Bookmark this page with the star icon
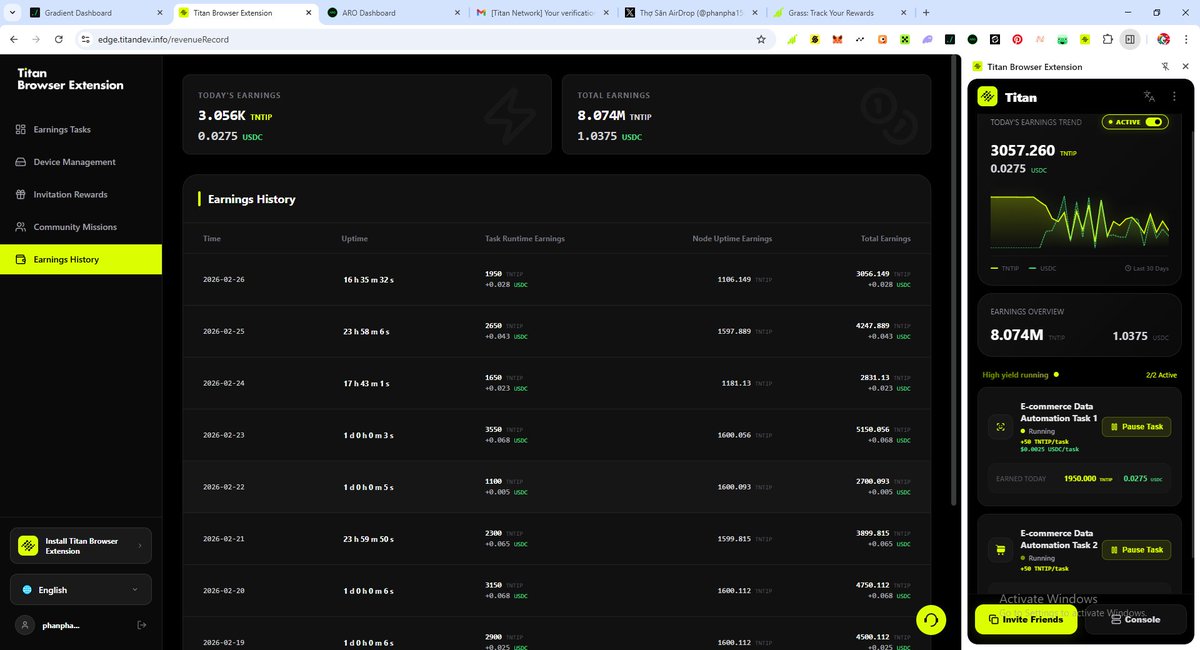 click(x=761, y=39)
